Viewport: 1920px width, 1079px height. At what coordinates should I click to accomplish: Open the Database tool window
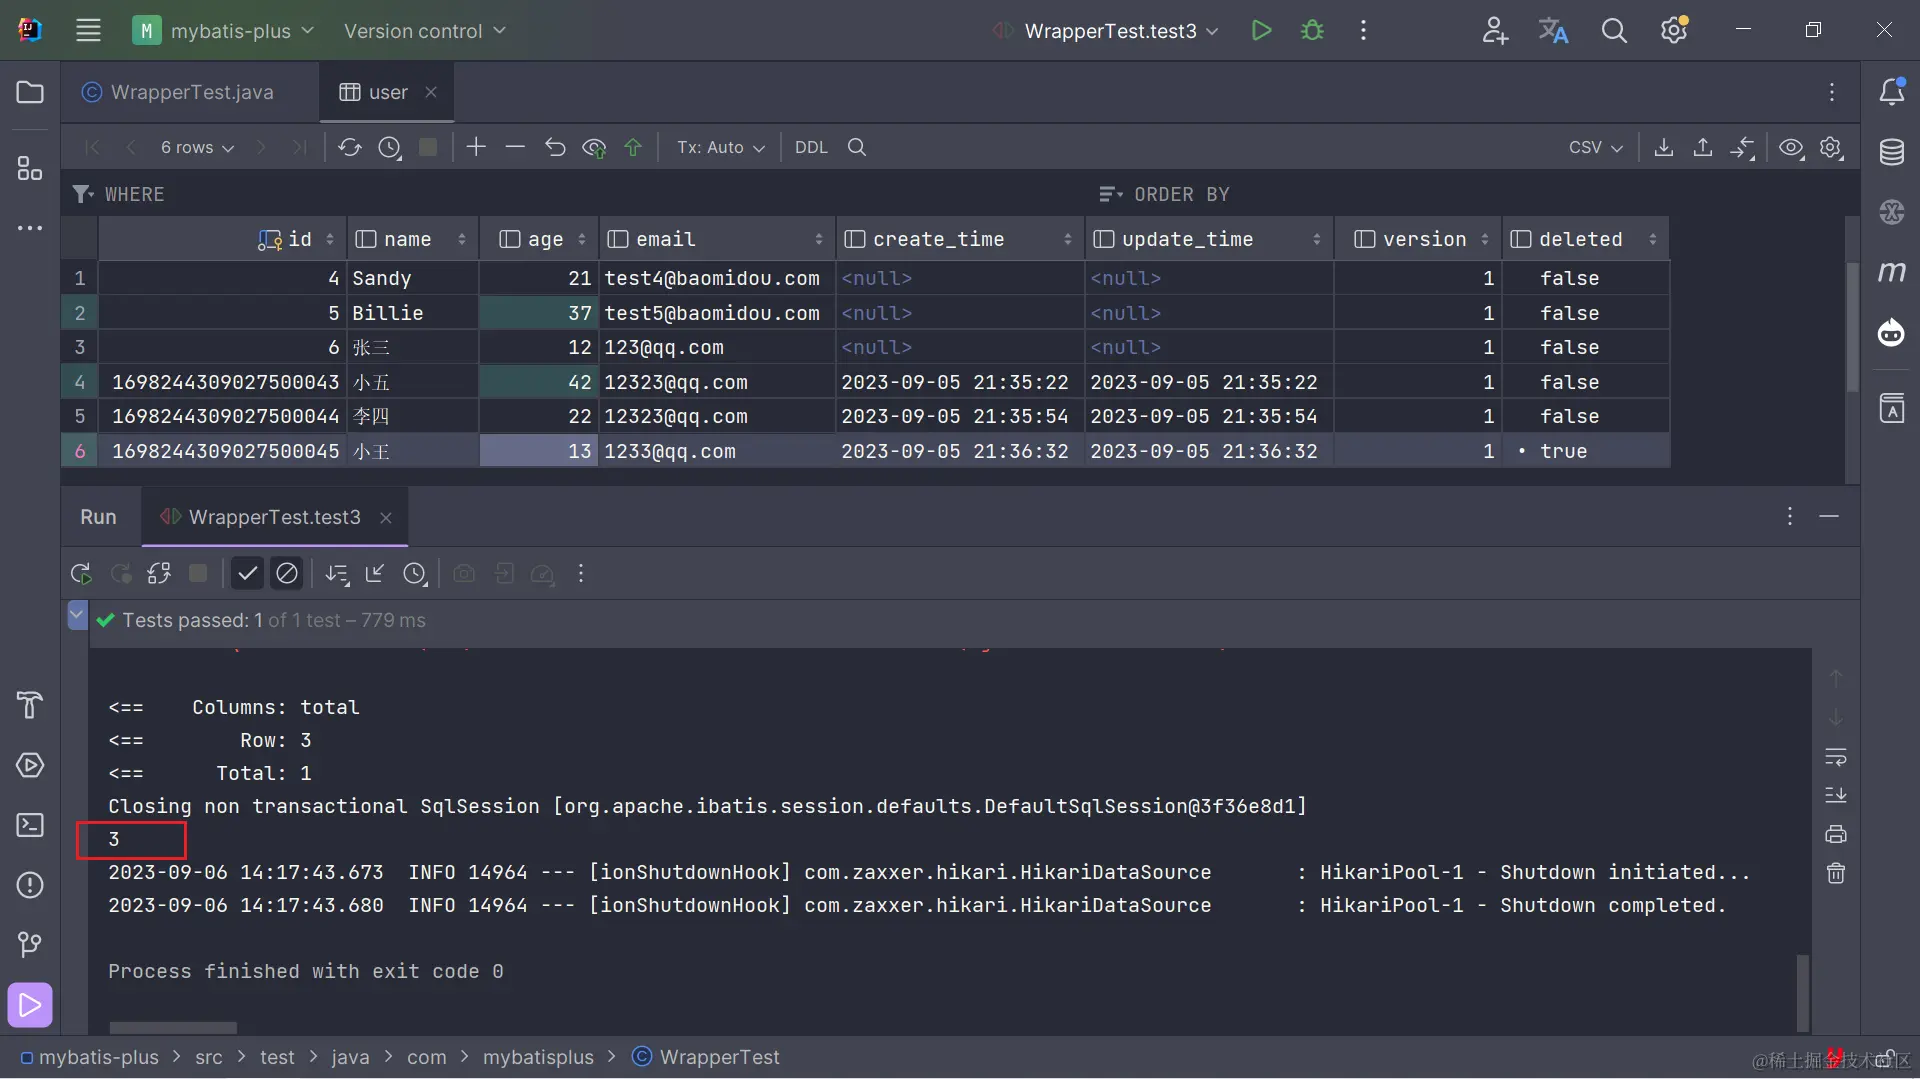pos(1892,152)
